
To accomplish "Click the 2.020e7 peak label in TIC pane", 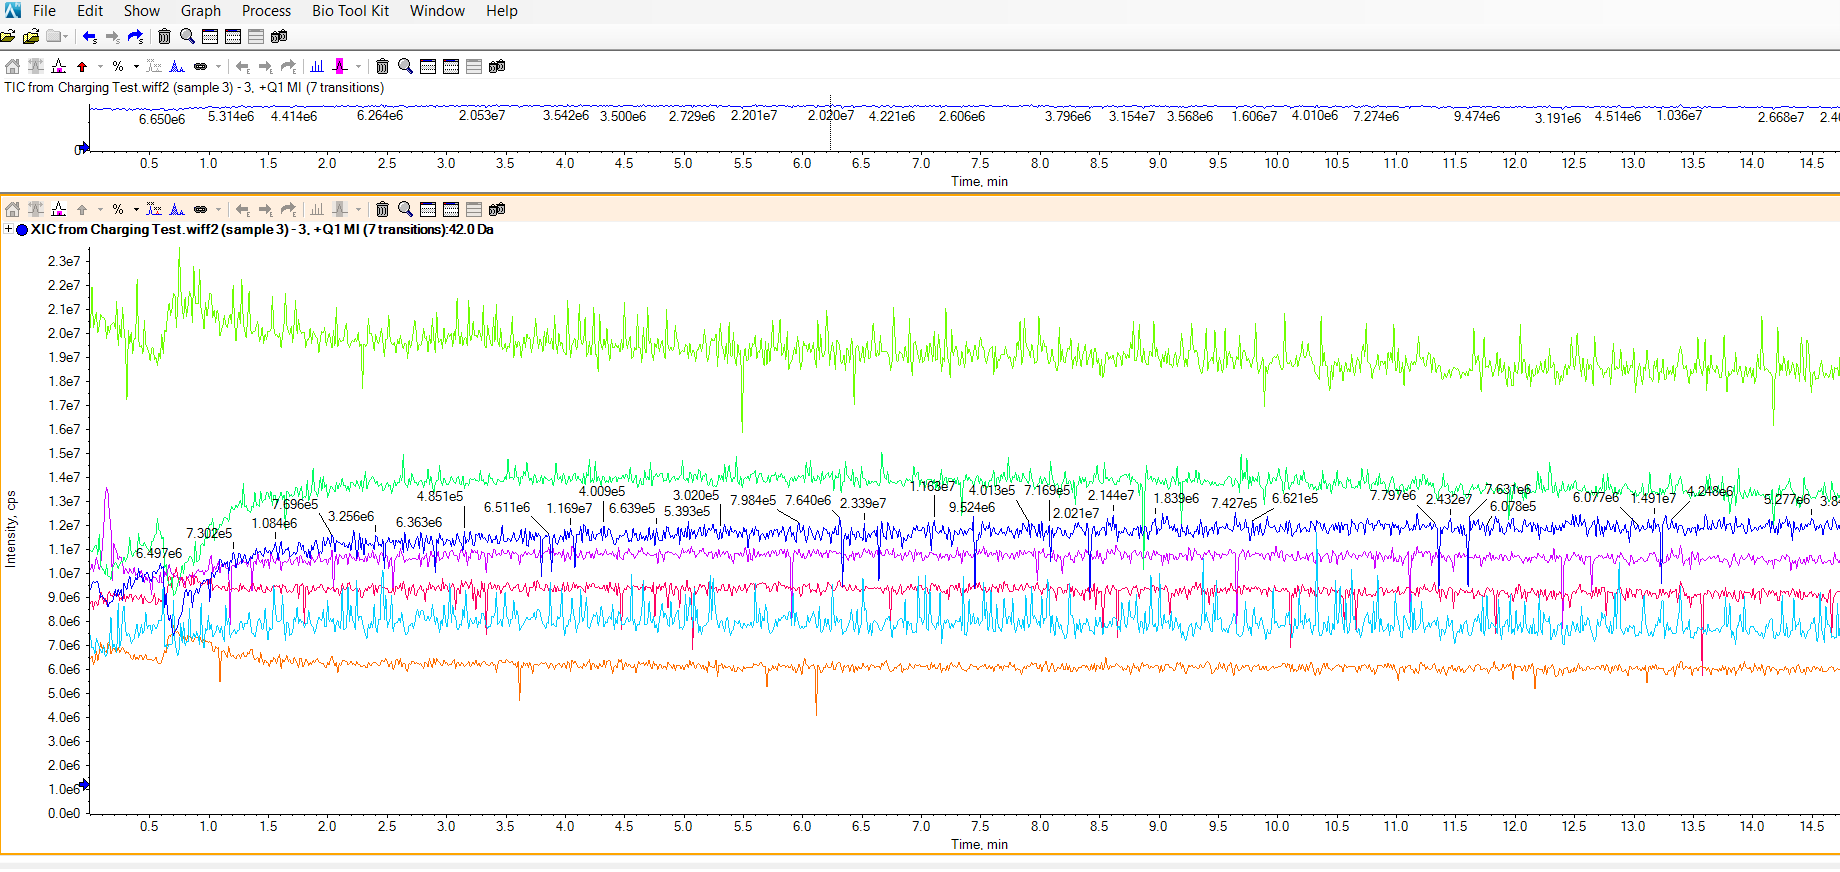I will 831,116.
